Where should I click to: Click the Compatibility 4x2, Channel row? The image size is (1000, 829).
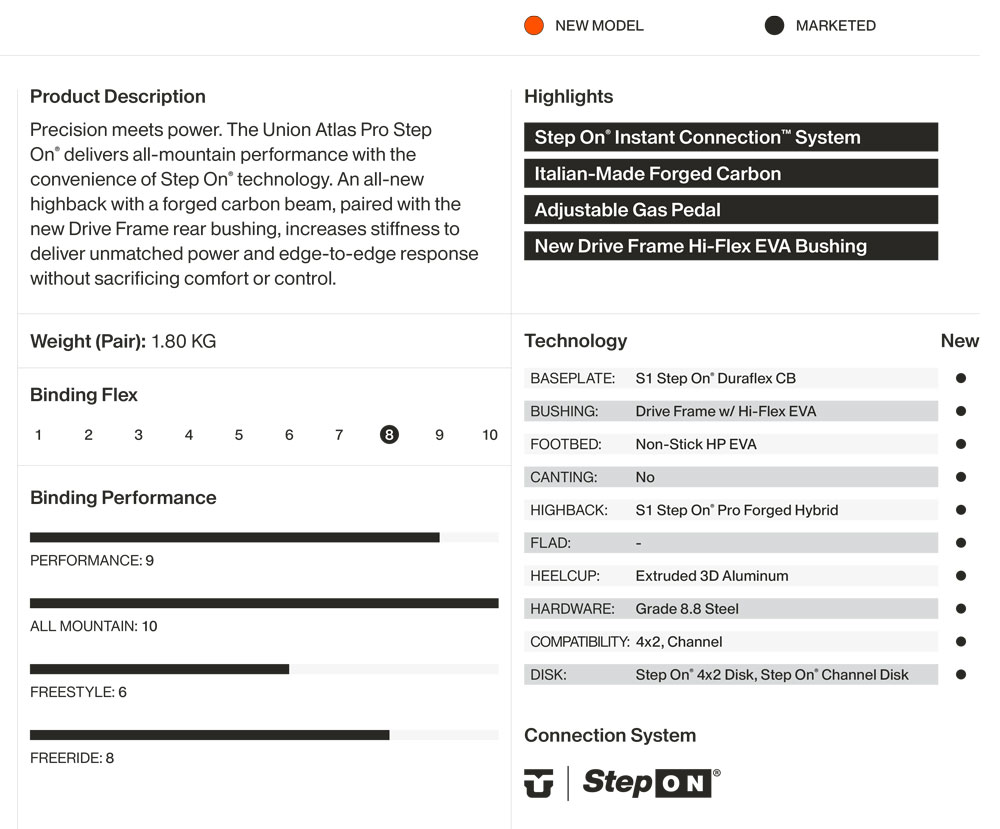(x=730, y=642)
